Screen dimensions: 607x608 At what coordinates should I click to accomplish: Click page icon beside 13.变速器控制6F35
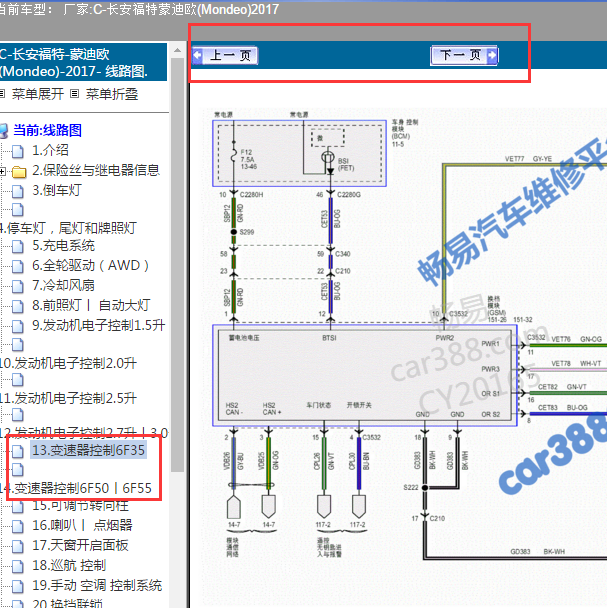pyautogui.click(x=17, y=451)
